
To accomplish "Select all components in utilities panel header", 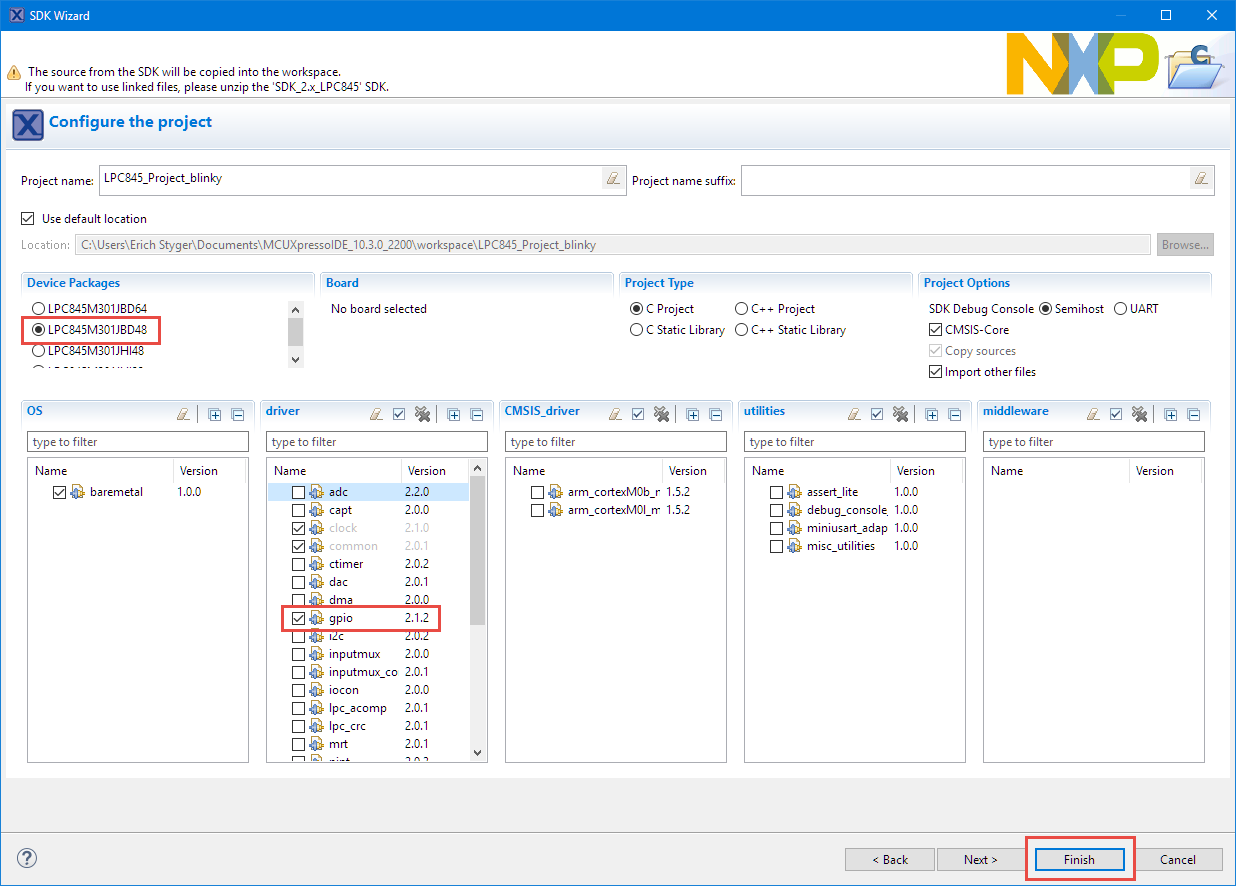I will pos(877,414).
